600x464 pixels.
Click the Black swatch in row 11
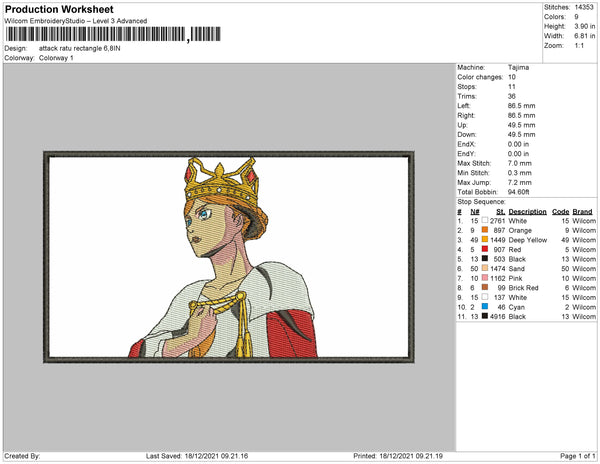485,316
